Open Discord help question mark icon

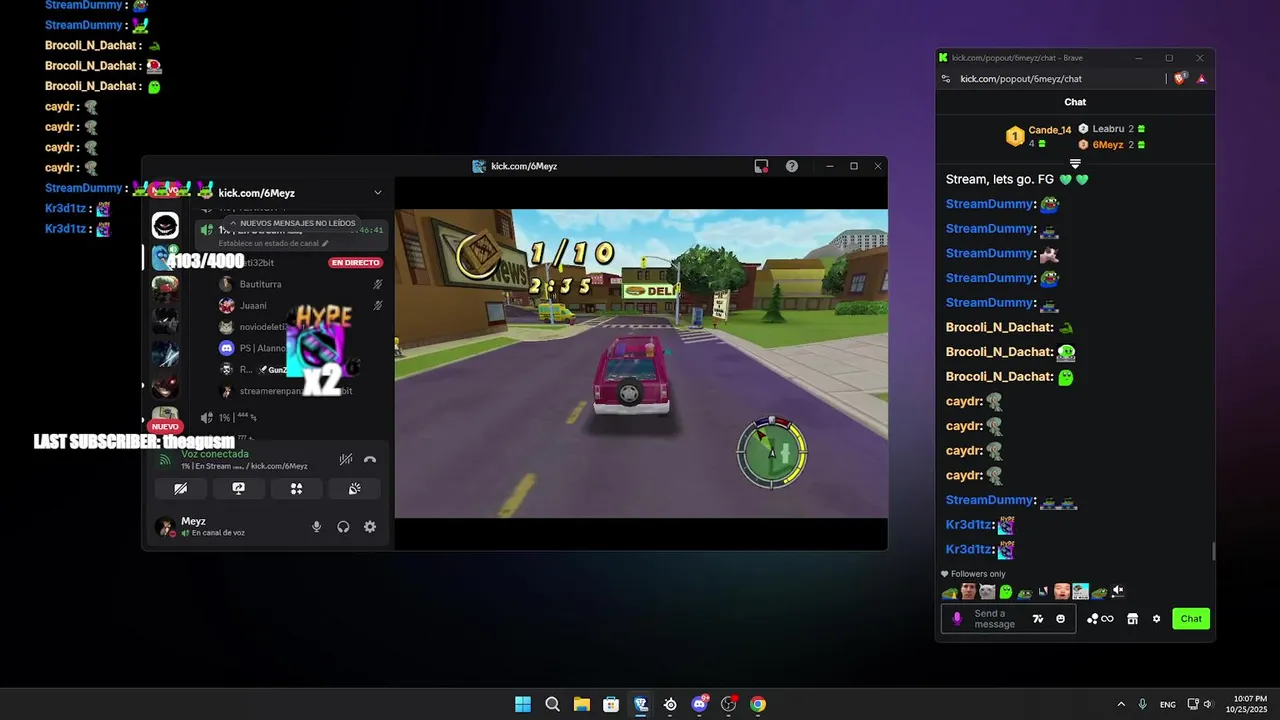792,166
